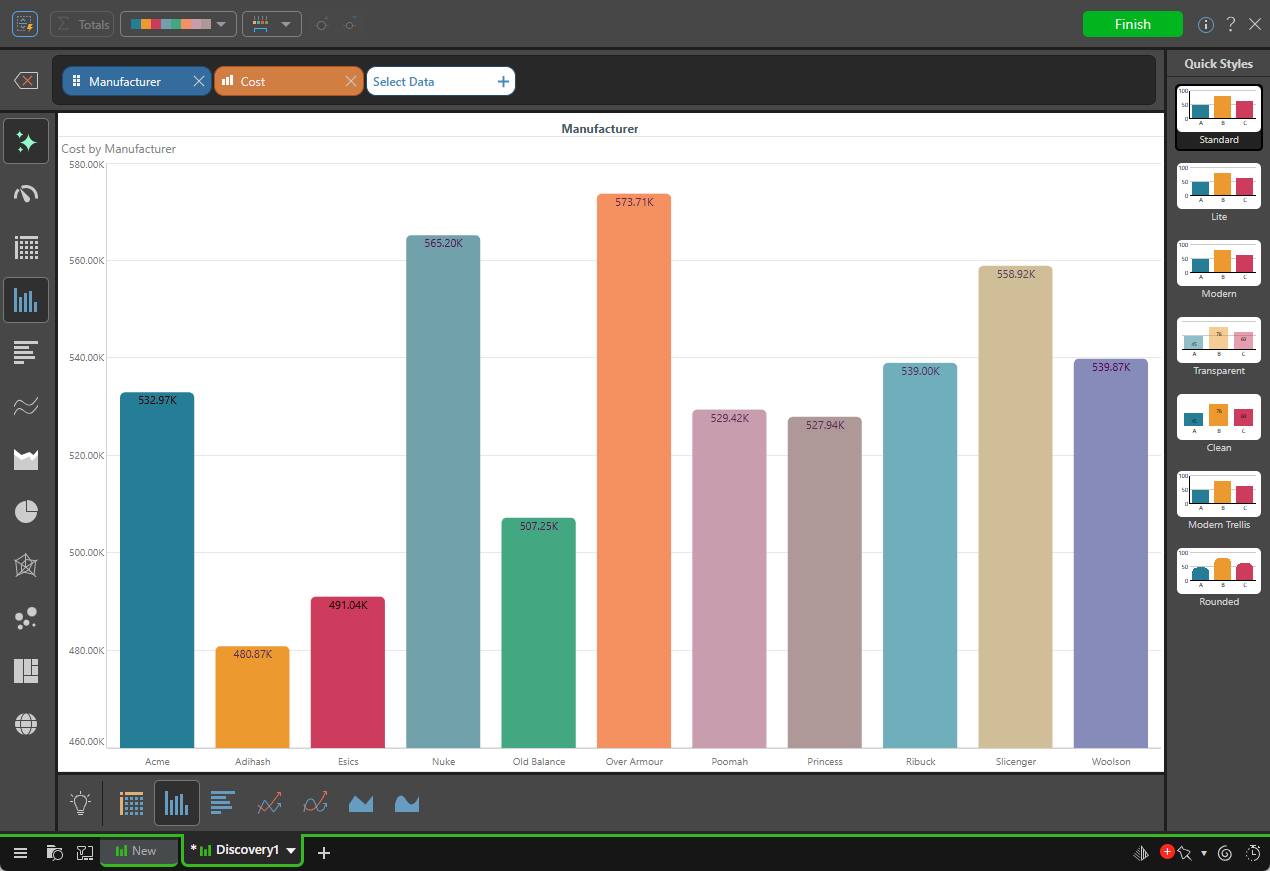Image resolution: width=1270 pixels, height=871 pixels.
Task: Select the bubble chart in sidebar
Action: (26, 618)
